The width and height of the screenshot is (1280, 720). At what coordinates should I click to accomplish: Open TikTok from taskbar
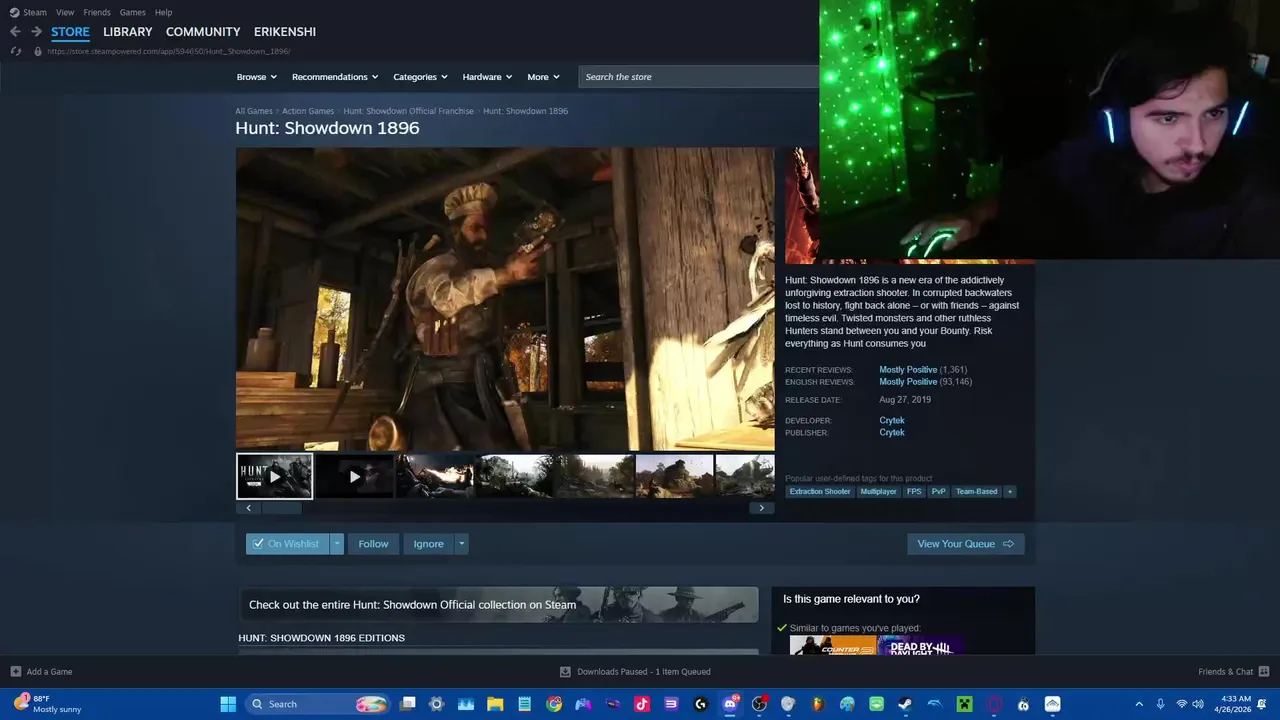(642, 704)
